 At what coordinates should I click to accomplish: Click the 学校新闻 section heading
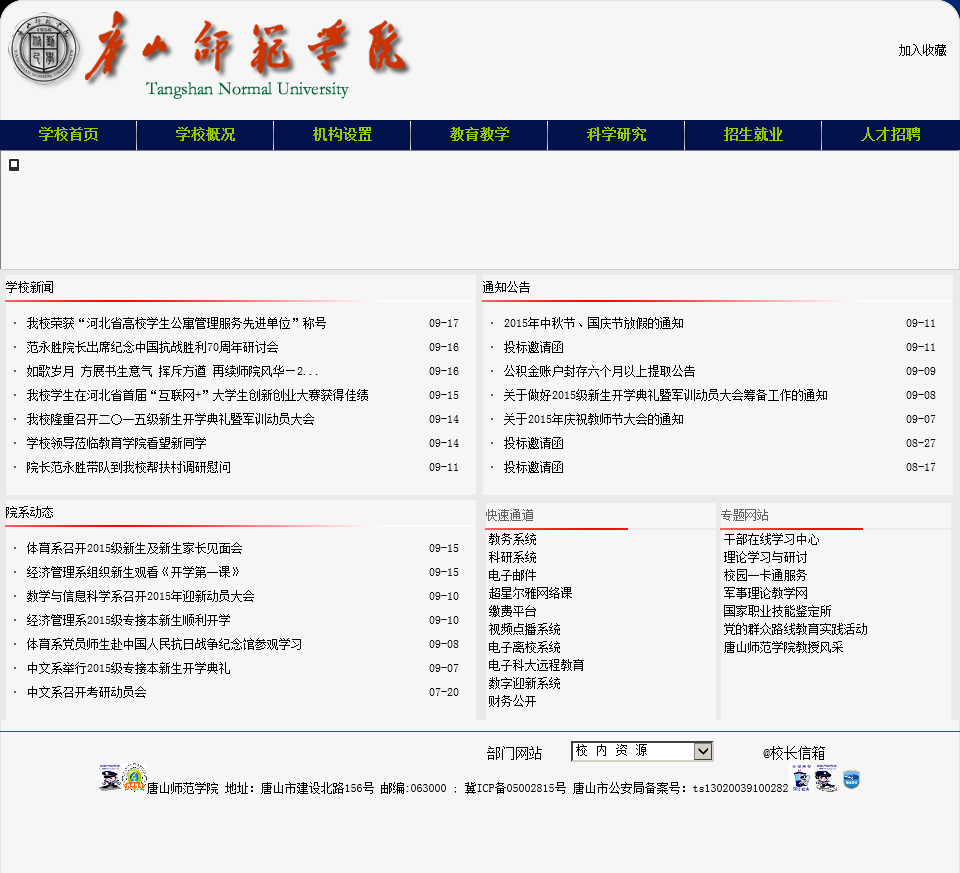[29, 287]
